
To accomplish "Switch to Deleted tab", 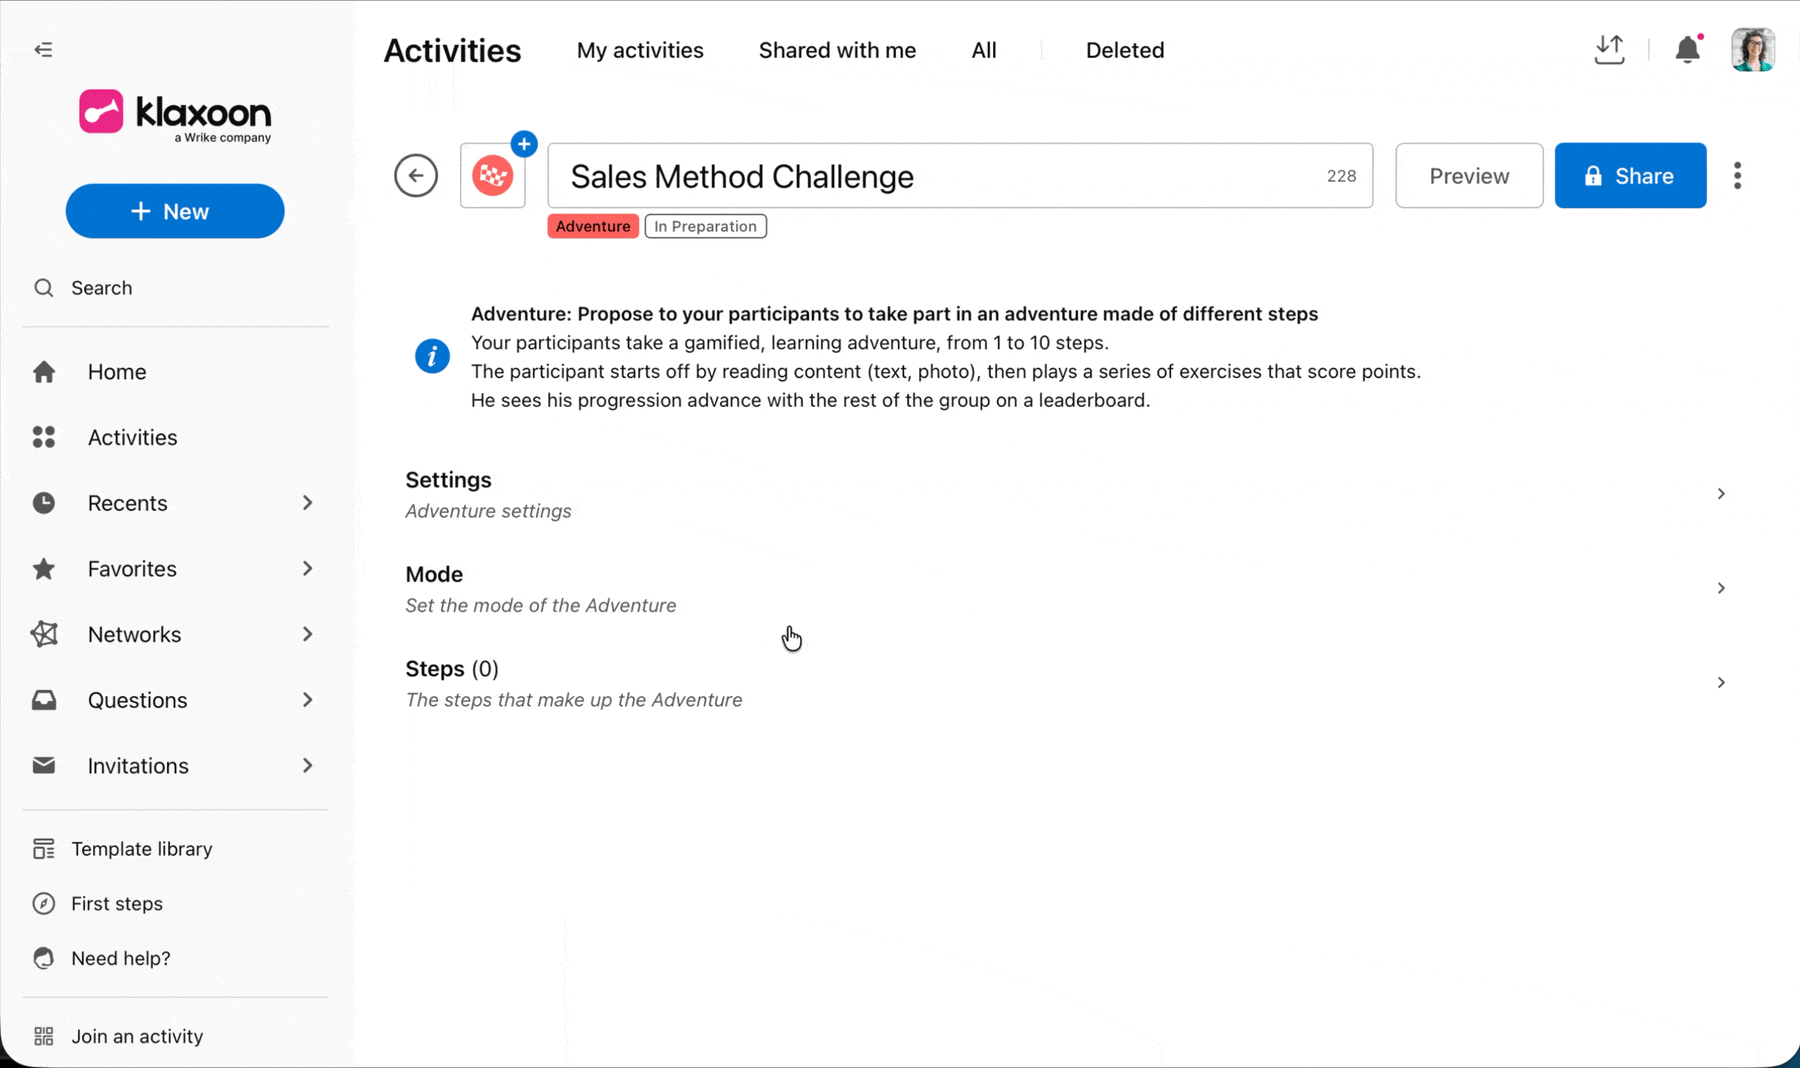I will tap(1125, 50).
